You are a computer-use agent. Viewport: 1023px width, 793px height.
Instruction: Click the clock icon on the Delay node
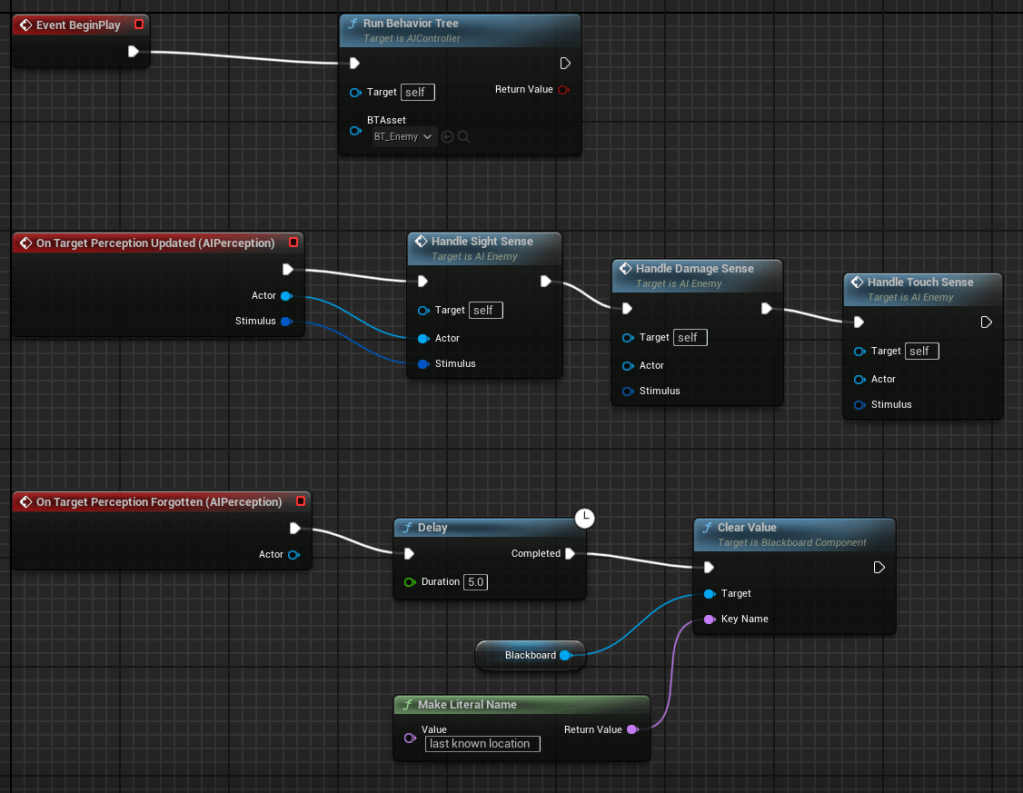pyautogui.click(x=585, y=517)
